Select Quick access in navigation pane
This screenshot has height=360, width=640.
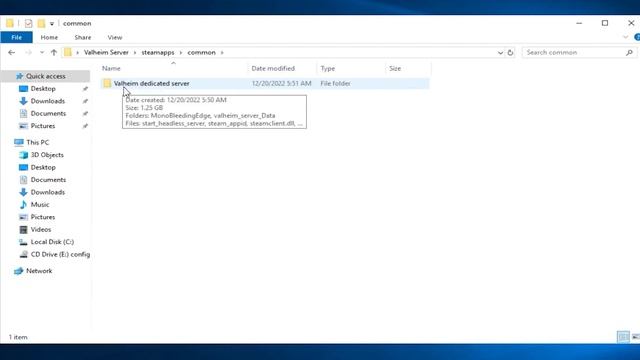(x=45, y=76)
